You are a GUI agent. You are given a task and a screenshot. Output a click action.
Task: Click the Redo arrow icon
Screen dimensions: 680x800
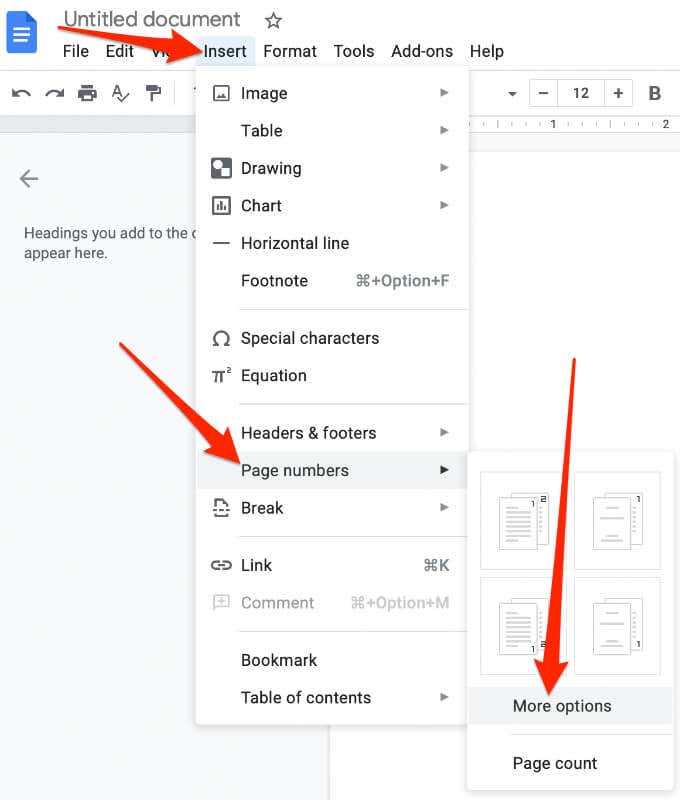pyautogui.click(x=55, y=93)
